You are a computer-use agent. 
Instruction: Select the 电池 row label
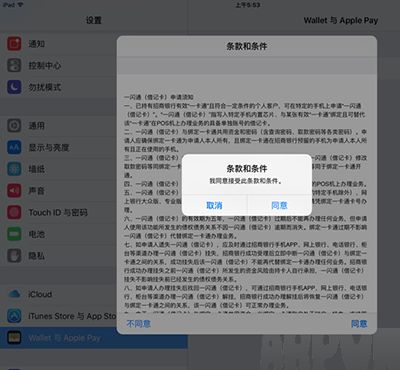point(37,234)
